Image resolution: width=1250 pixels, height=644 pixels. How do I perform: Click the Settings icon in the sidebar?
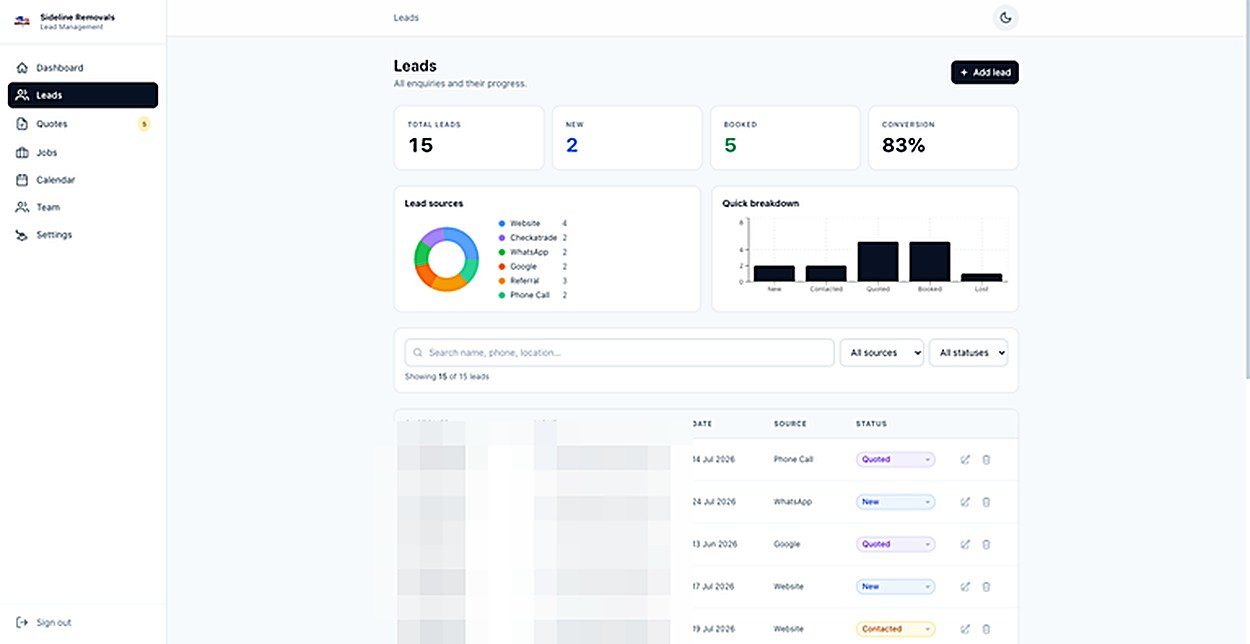click(x=22, y=235)
